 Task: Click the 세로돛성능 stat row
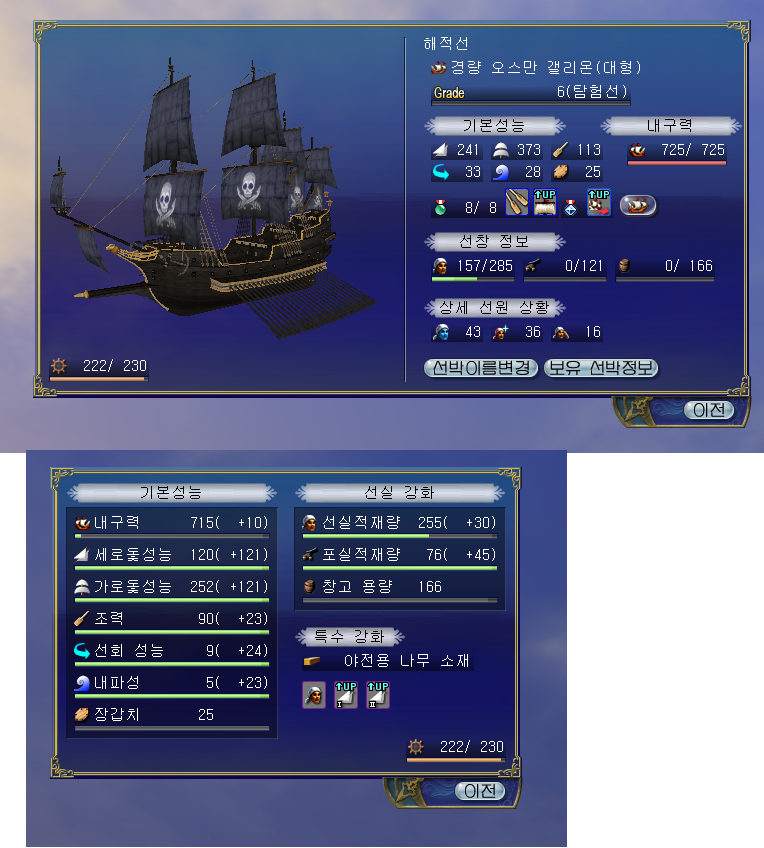click(172, 557)
